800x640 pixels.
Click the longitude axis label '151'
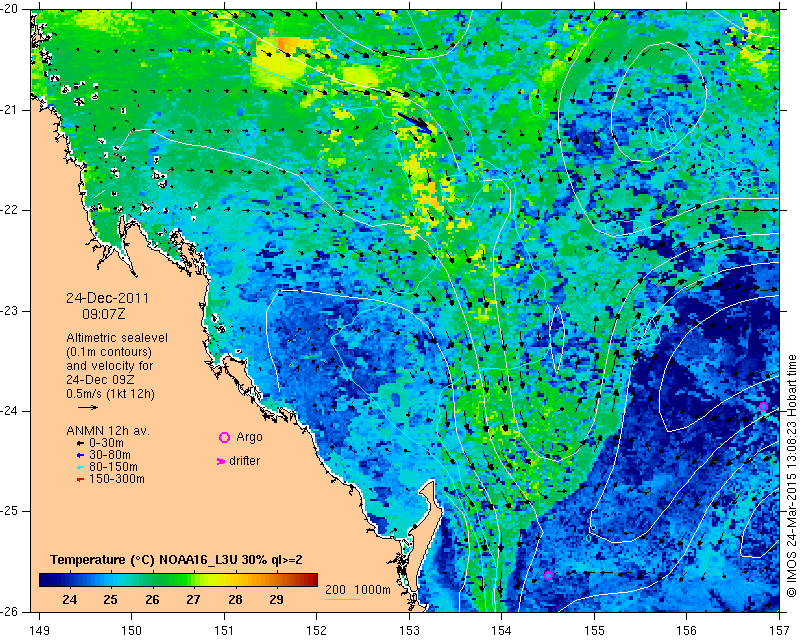tap(224, 630)
